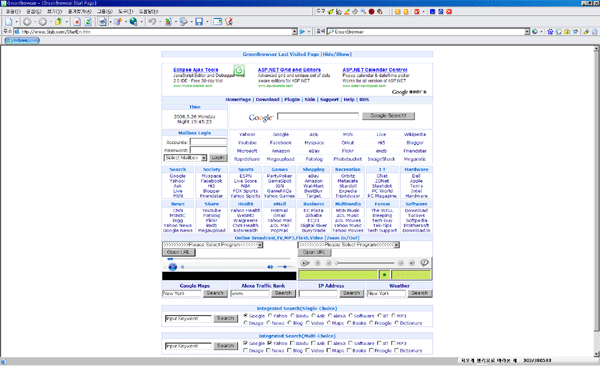Stop loading with the red Stop icon
This screenshot has height=366, width=600.
[77, 22]
